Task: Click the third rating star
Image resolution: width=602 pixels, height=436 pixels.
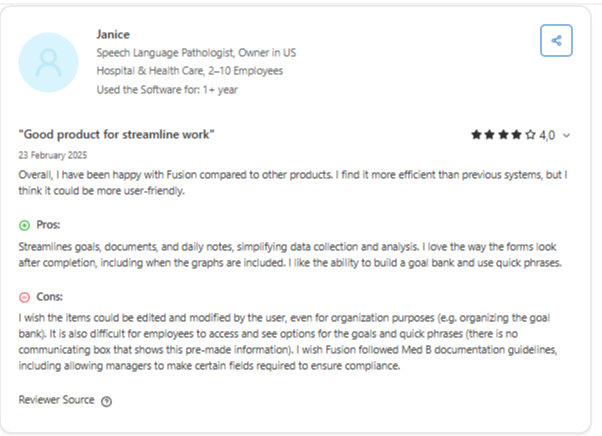Action: pos(503,135)
